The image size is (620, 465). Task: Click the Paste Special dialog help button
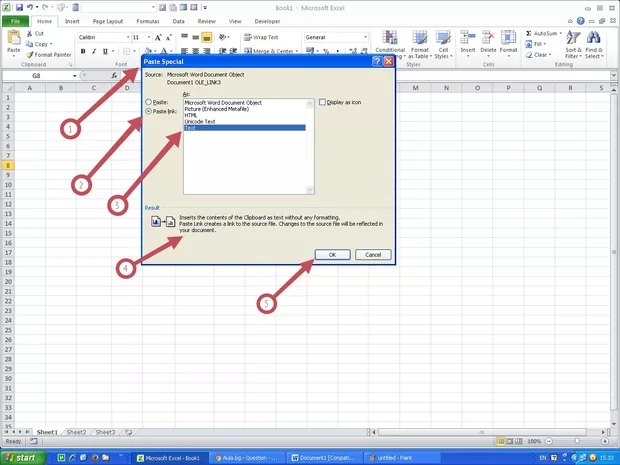pos(377,61)
